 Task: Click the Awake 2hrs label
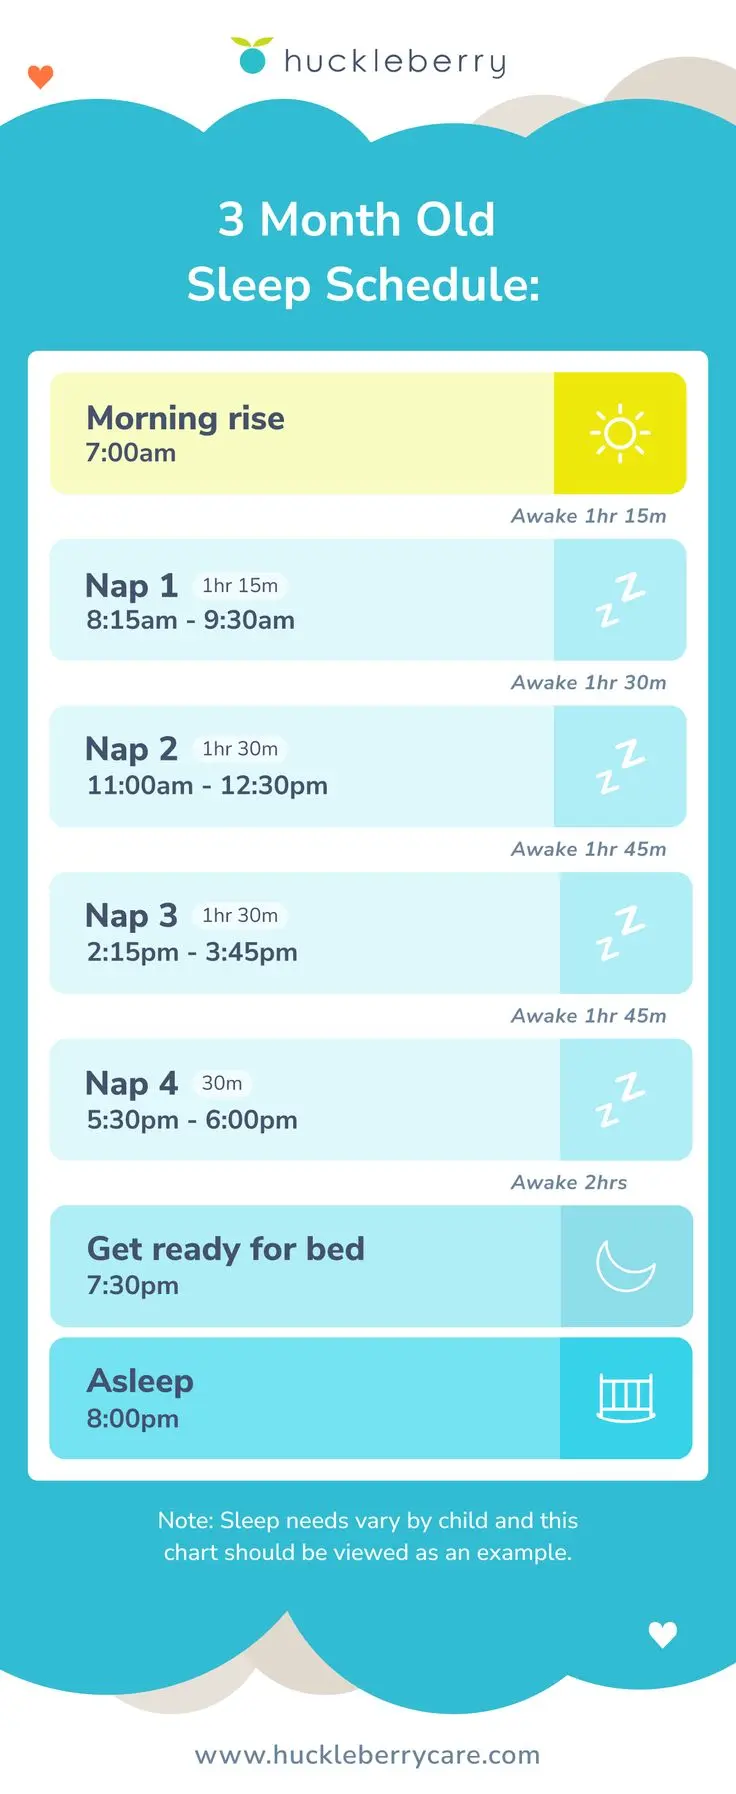click(x=569, y=1183)
